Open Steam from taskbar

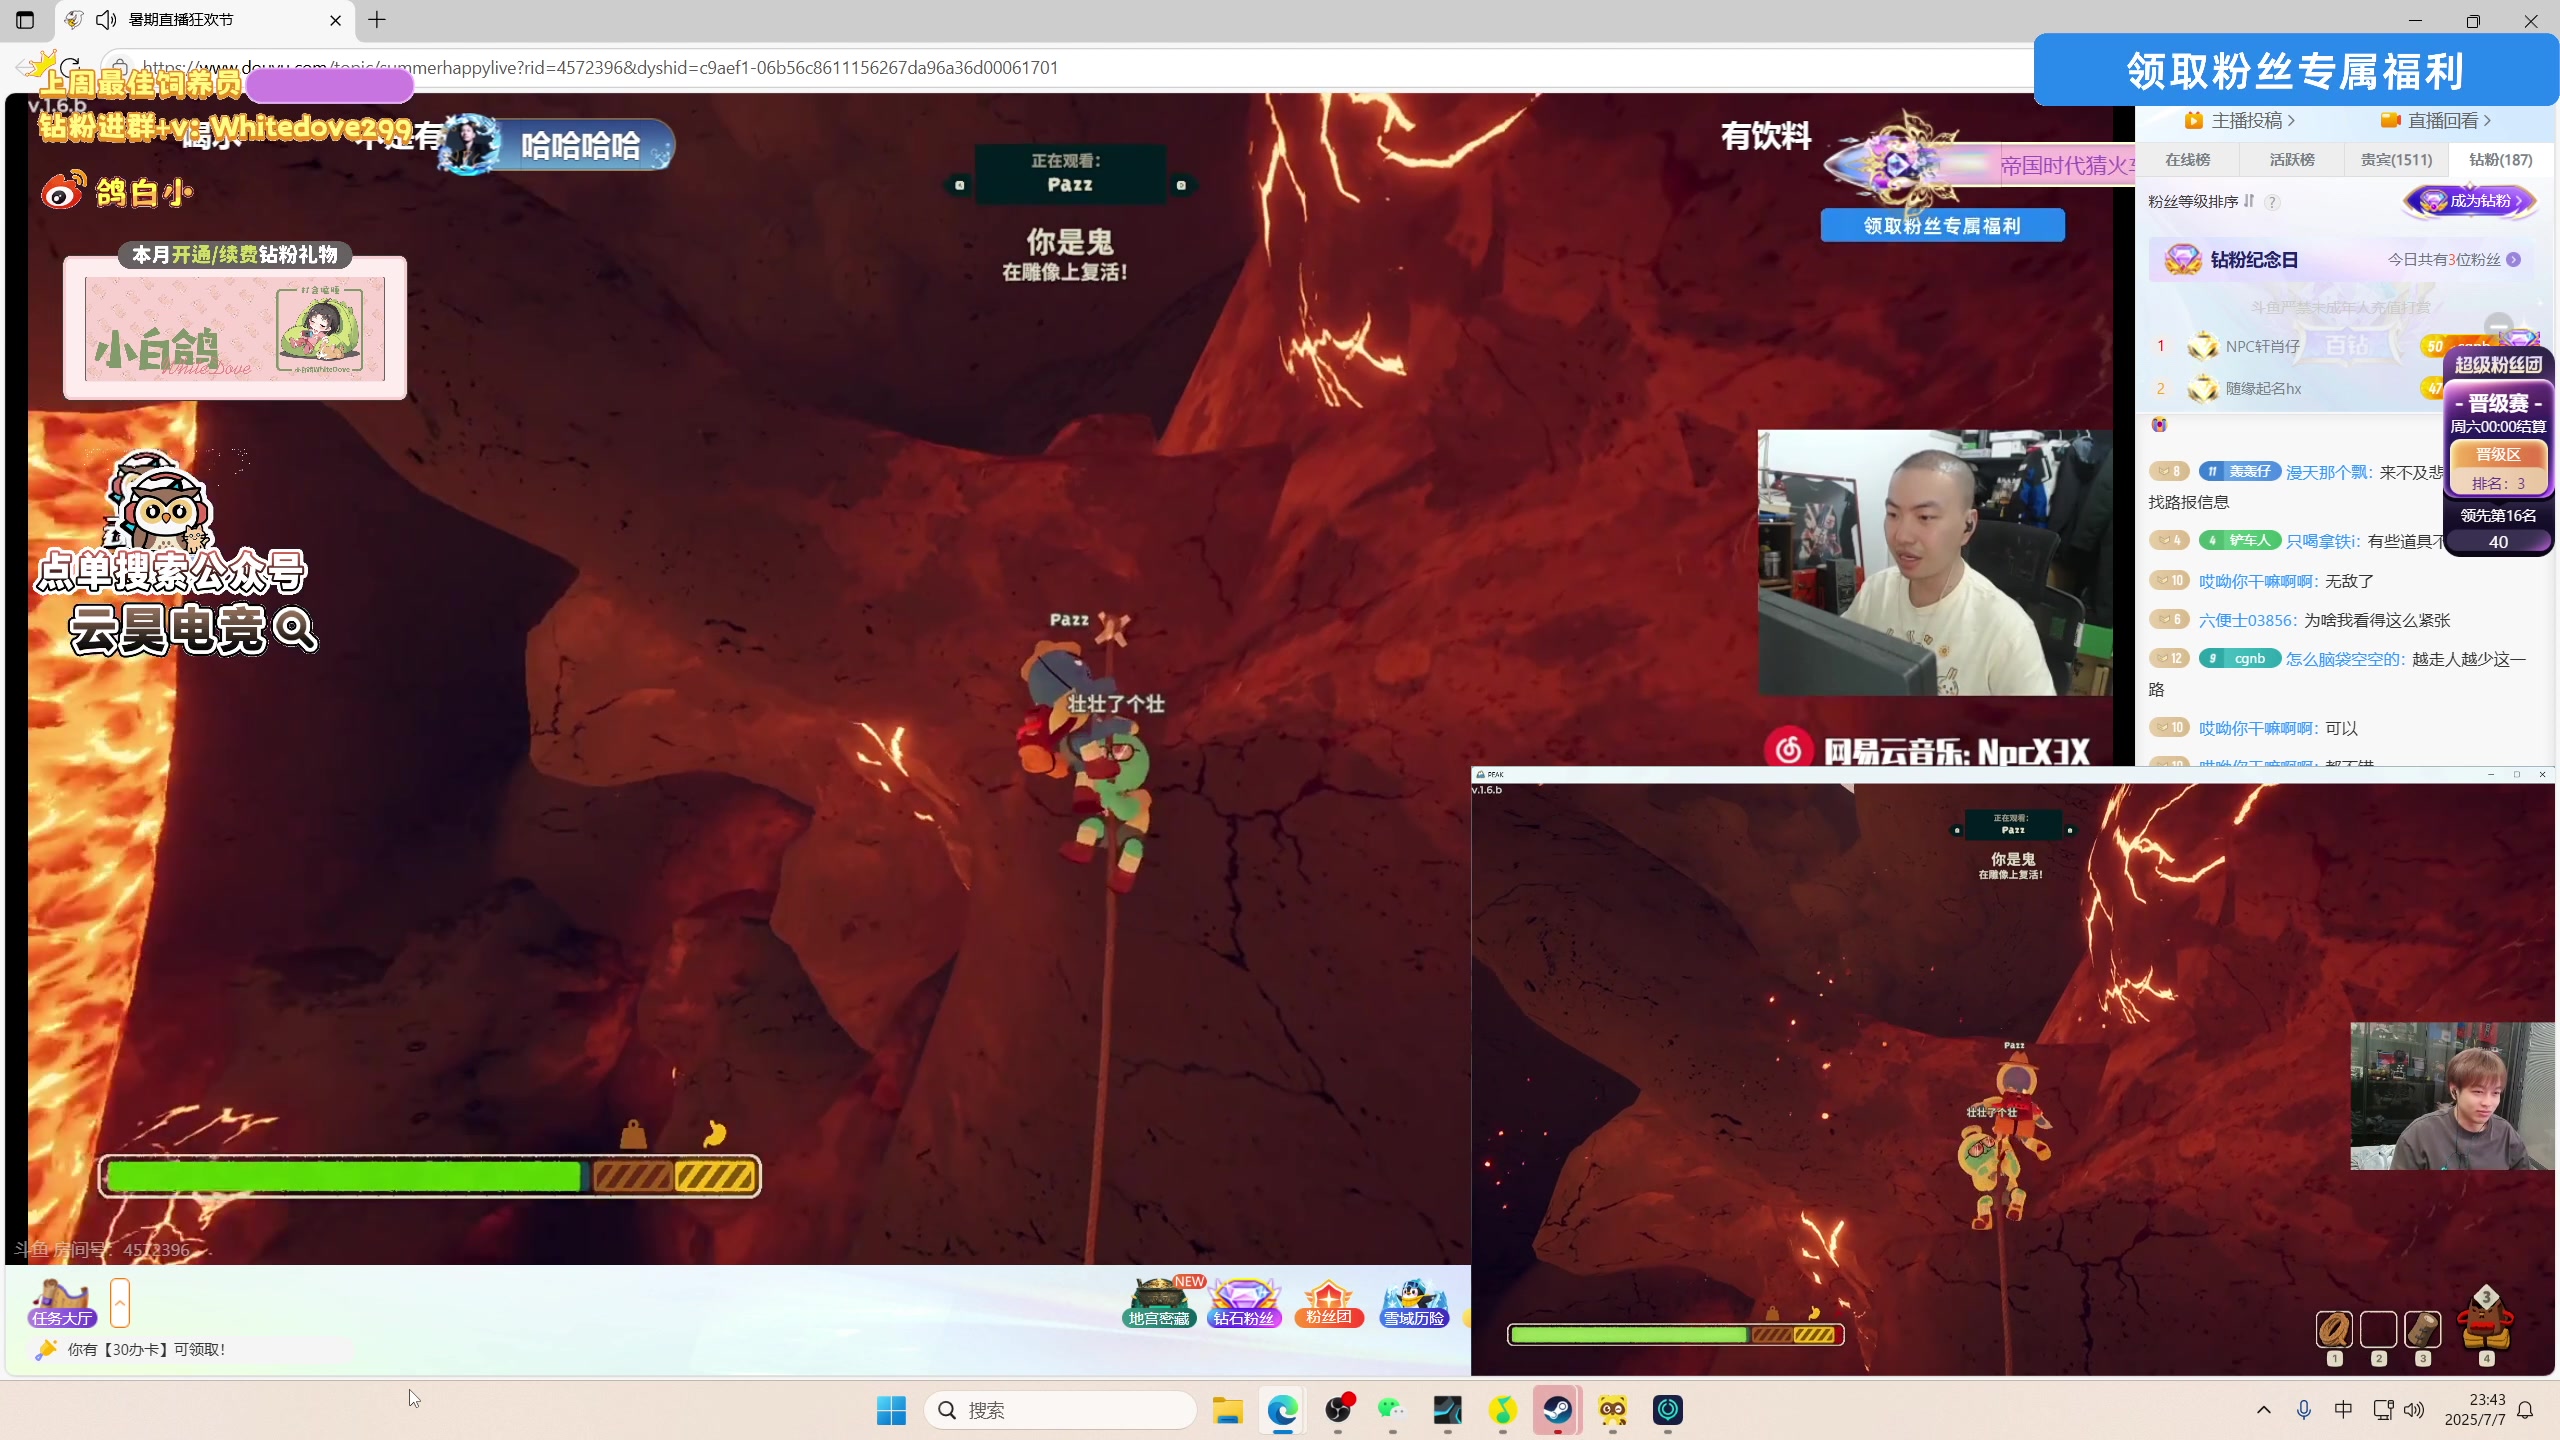[x=1557, y=1410]
